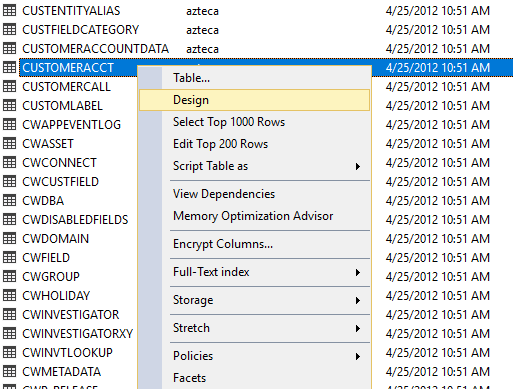The height and width of the screenshot is (389, 513).
Task: Select the table icon beside CWDOMAIN
Action: coord(9,239)
